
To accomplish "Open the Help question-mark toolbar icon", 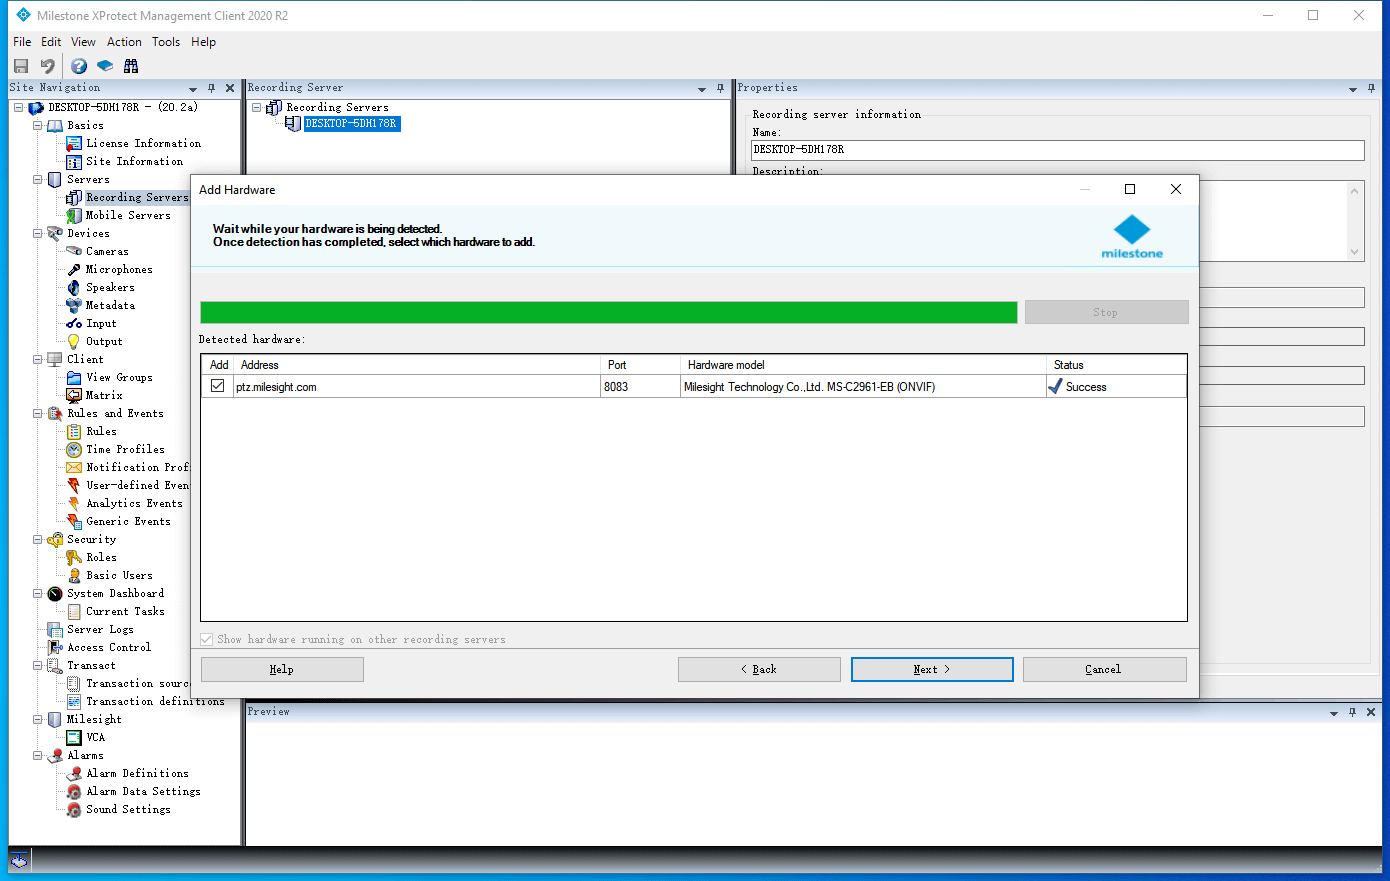I will point(79,66).
